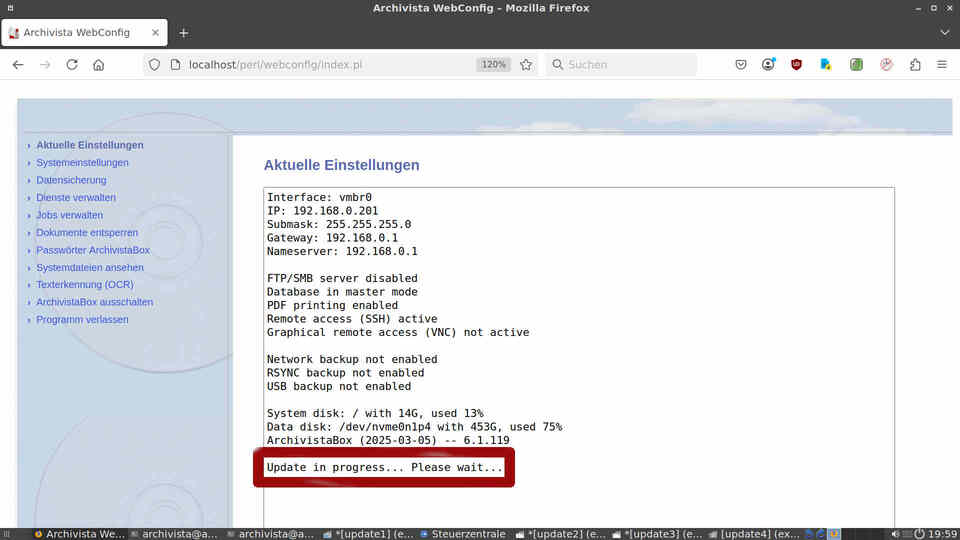Select the Archivista WebConfig tab
This screenshot has width=960, height=540.
tap(84, 32)
